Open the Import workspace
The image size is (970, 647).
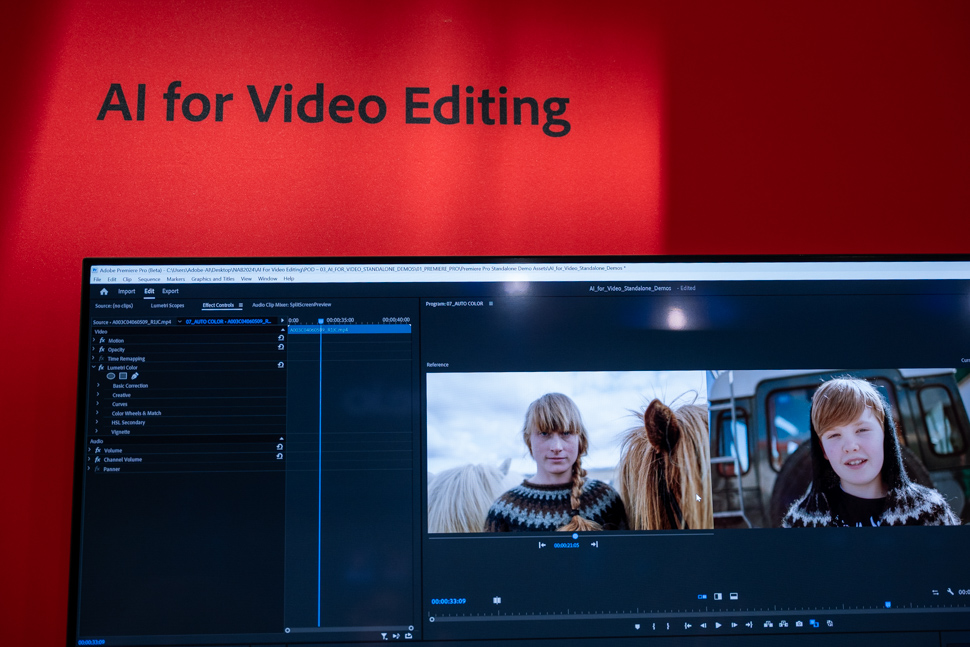(x=127, y=291)
